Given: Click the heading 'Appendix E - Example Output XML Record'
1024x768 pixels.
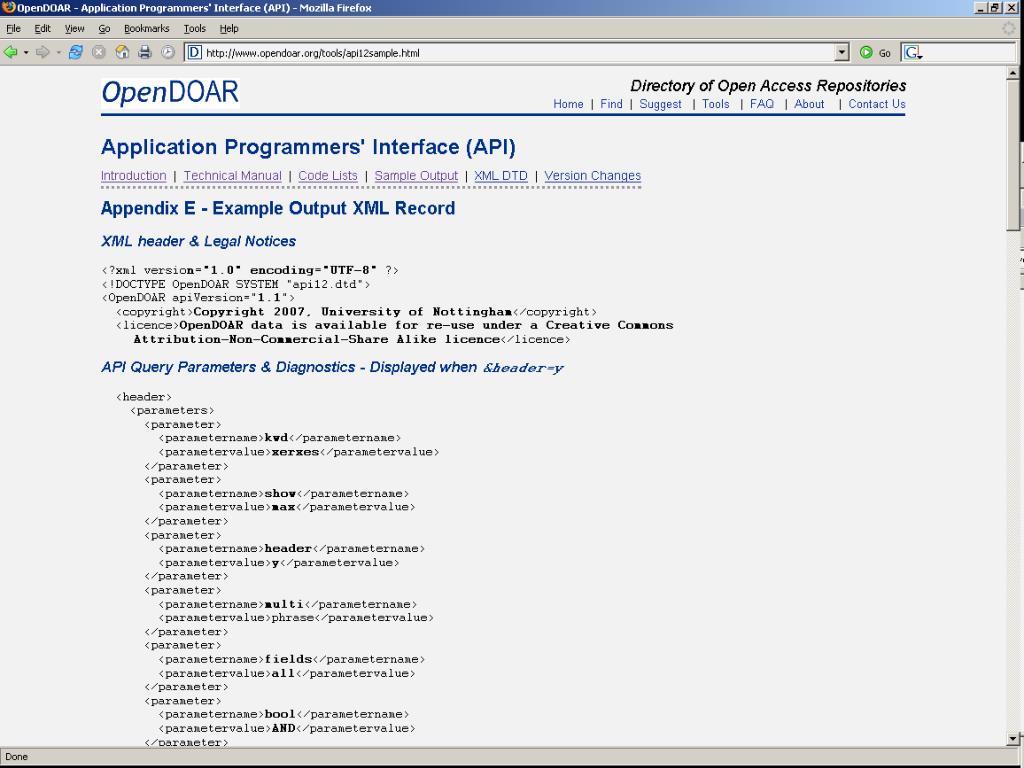Looking at the screenshot, I should pos(278,208).
